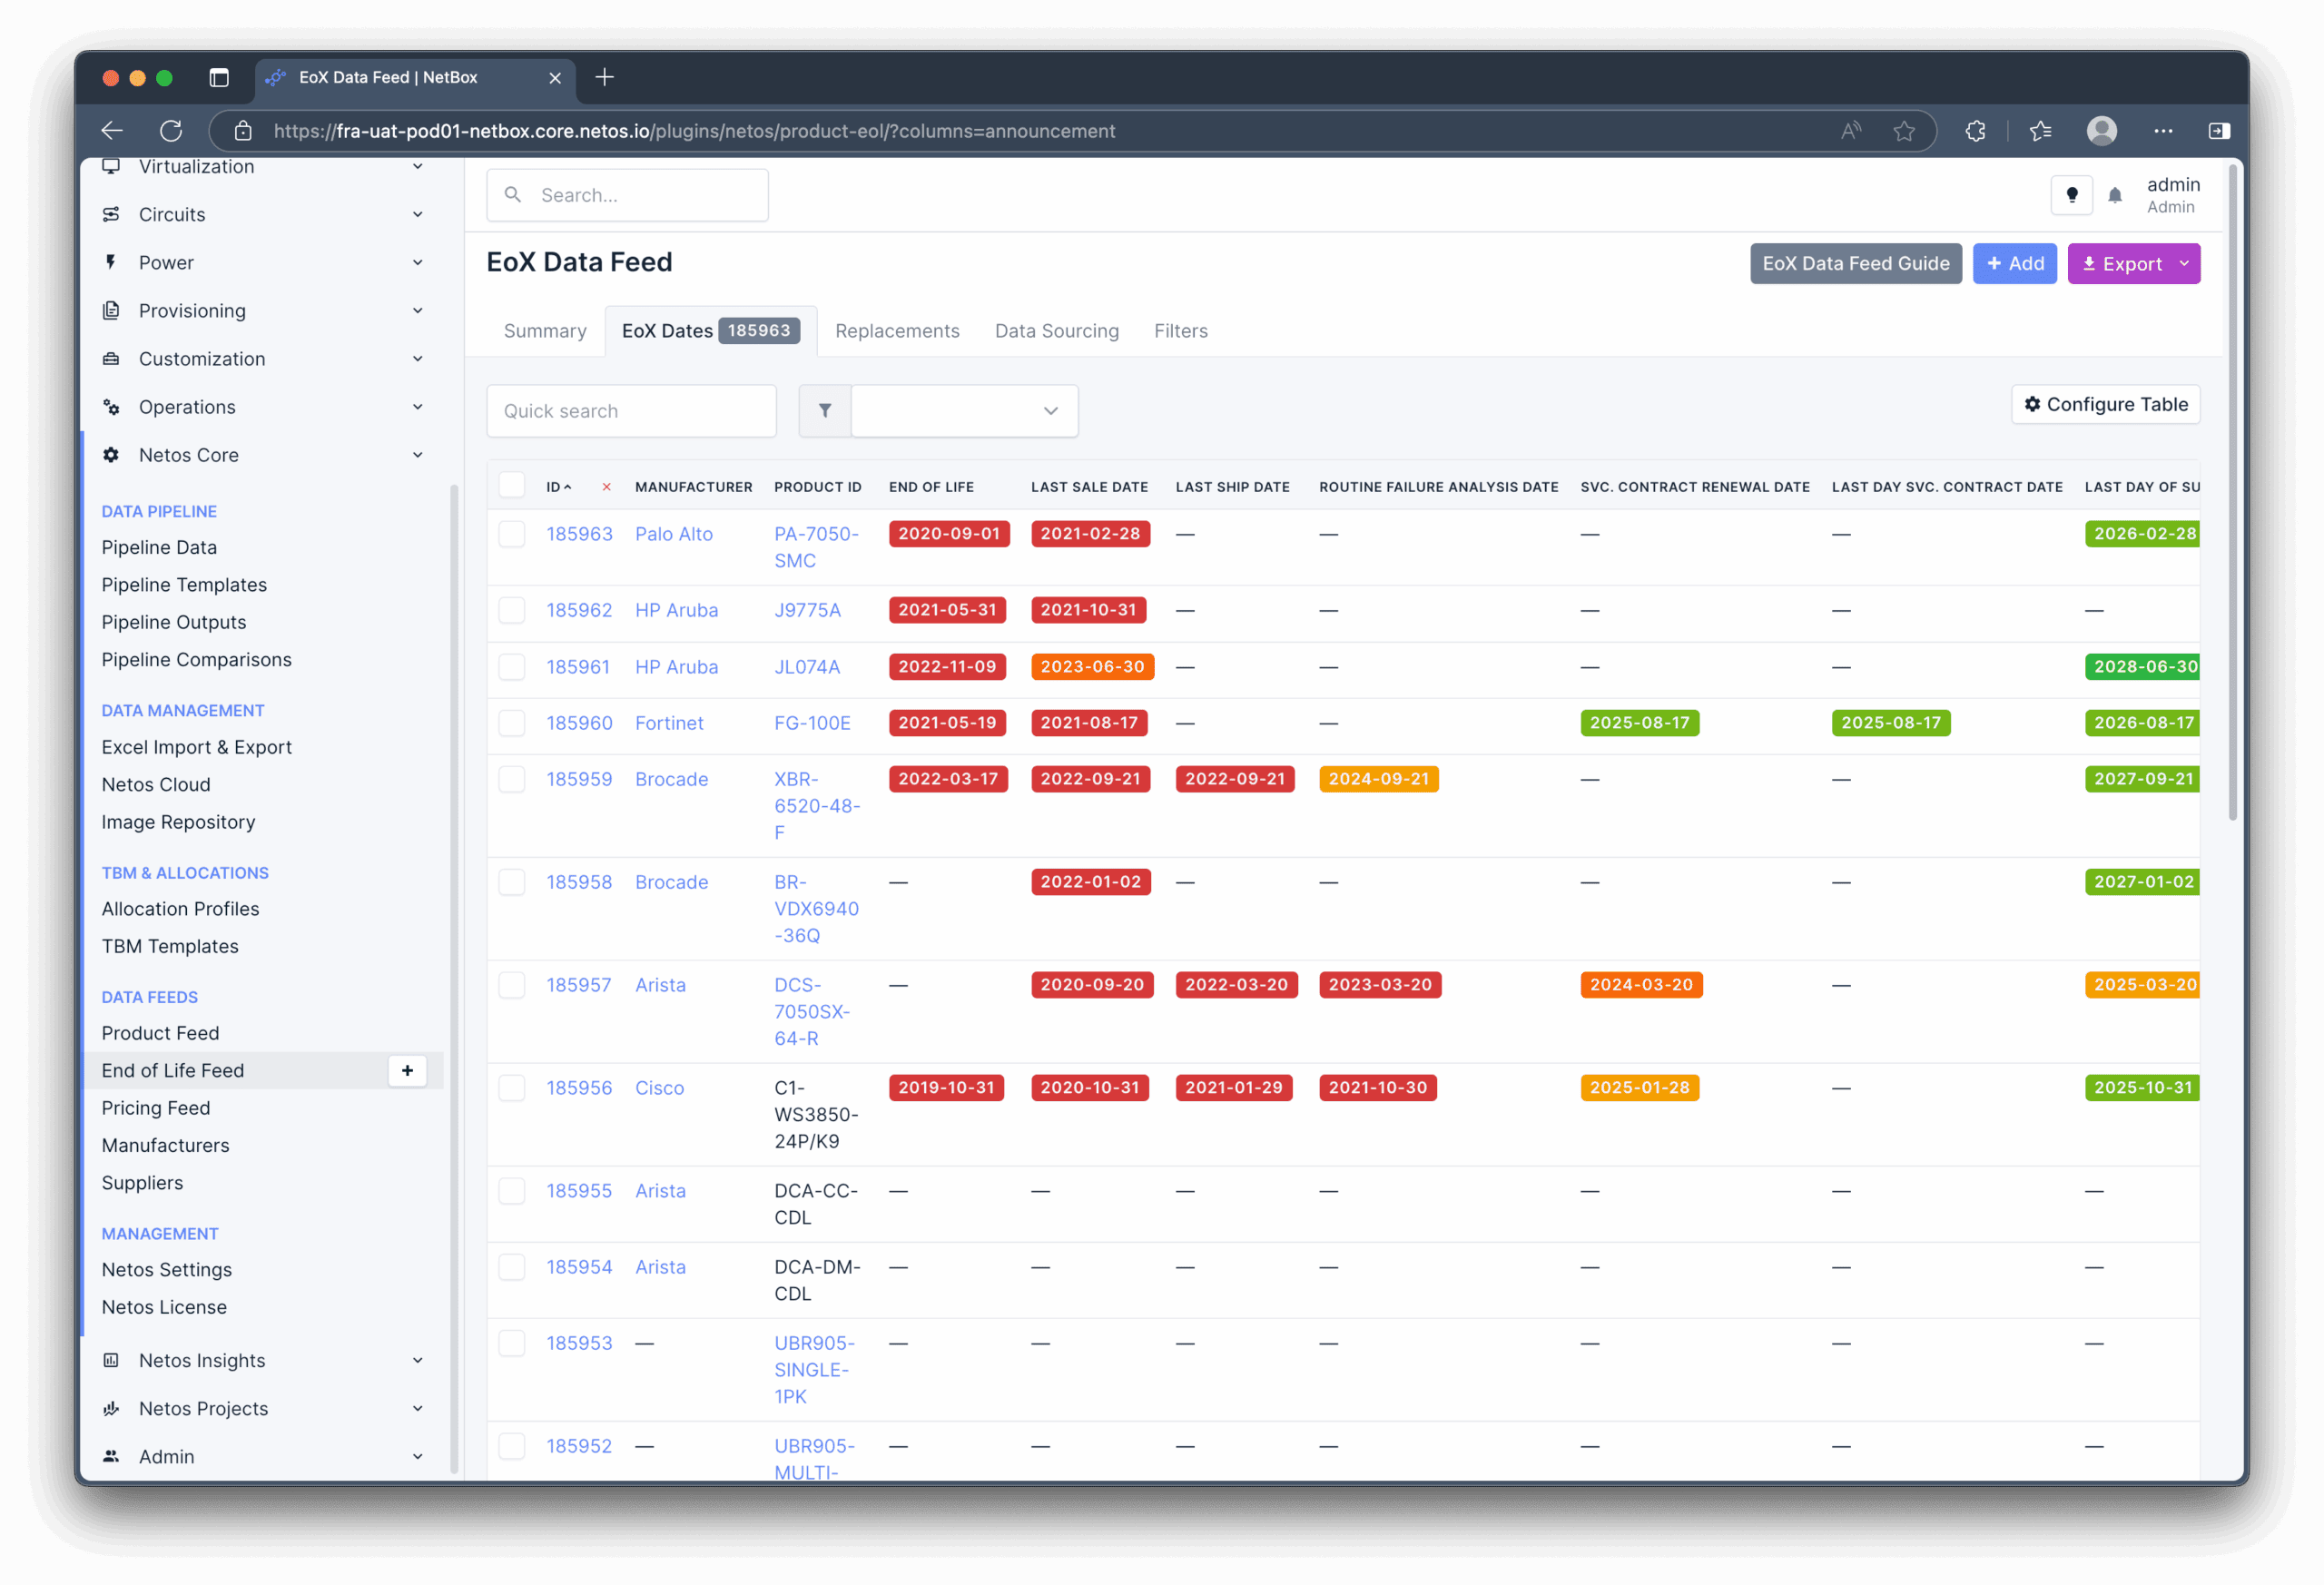Click the top Search field
The width and height of the screenshot is (2324, 1585).
click(627, 195)
